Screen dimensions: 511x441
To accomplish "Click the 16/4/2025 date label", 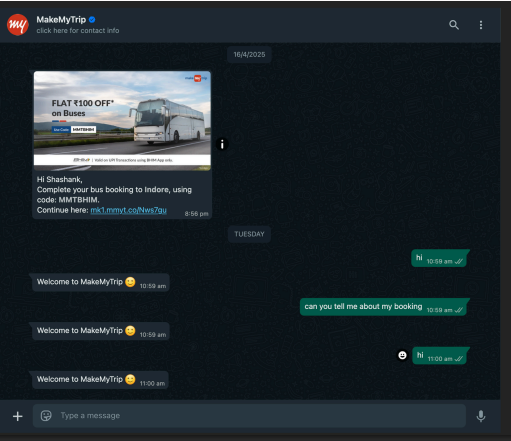I will tap(249, 55).
